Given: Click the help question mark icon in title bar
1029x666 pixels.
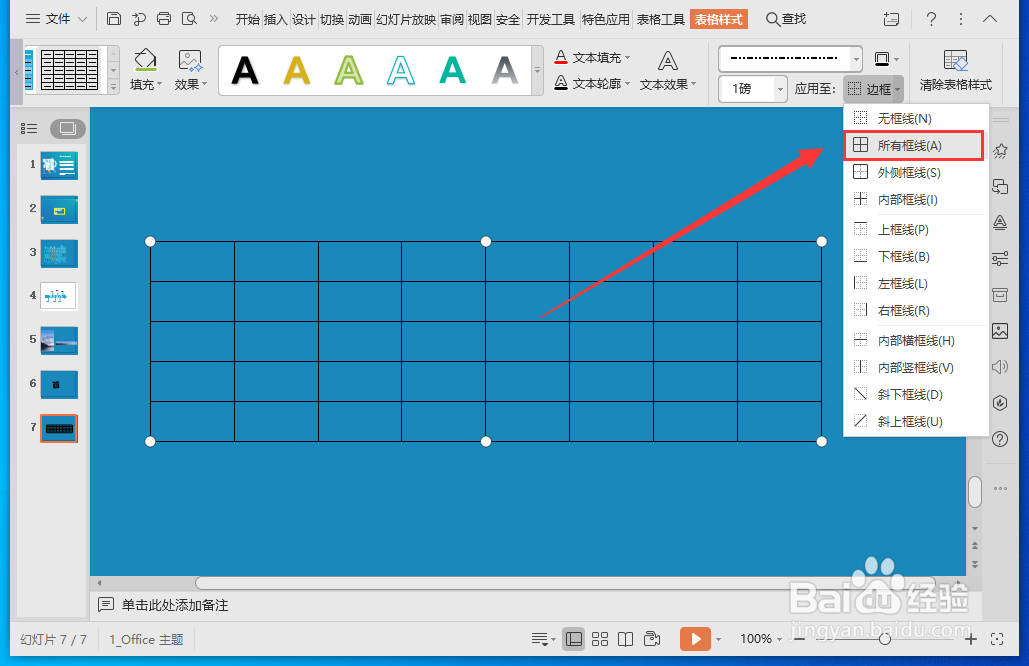Looking at the screenshot, I should (x=931, y=19).
